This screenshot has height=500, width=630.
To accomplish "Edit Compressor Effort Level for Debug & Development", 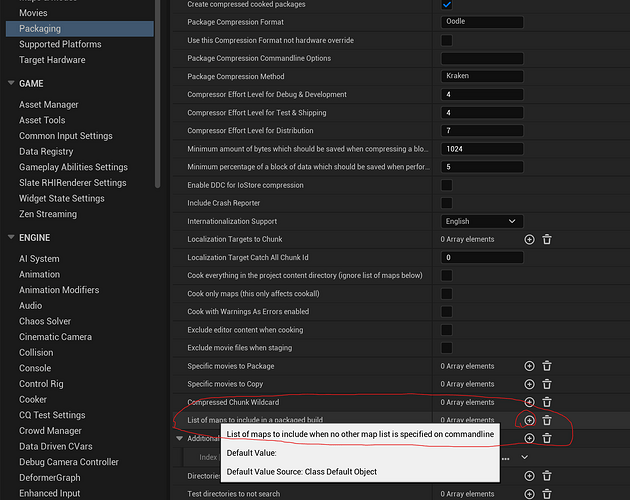I will [482, 94].
